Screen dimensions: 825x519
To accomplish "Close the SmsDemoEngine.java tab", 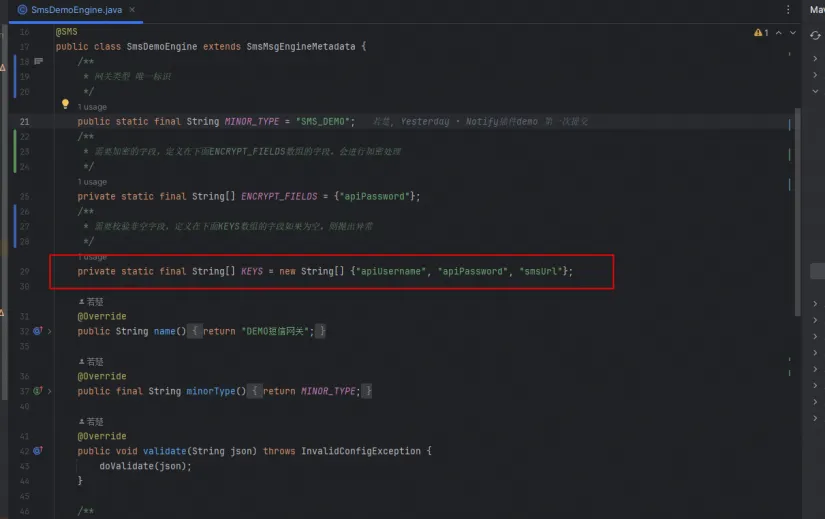I will click(134, 9).
